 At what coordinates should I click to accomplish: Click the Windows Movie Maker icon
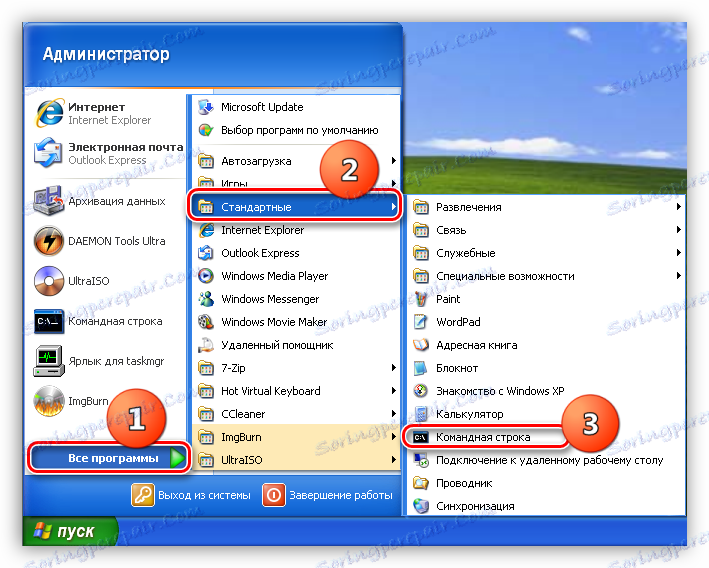[x=206, y=322]
